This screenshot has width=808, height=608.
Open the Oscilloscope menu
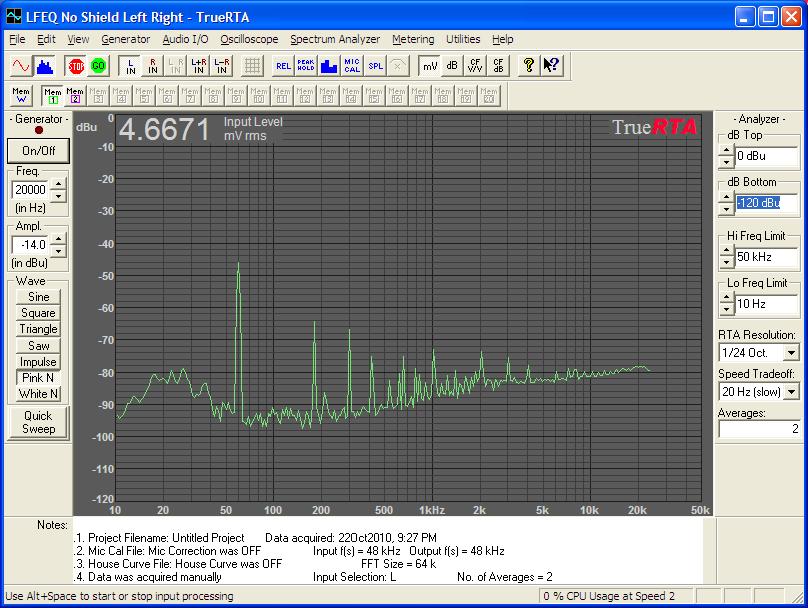tap(249, 39)
